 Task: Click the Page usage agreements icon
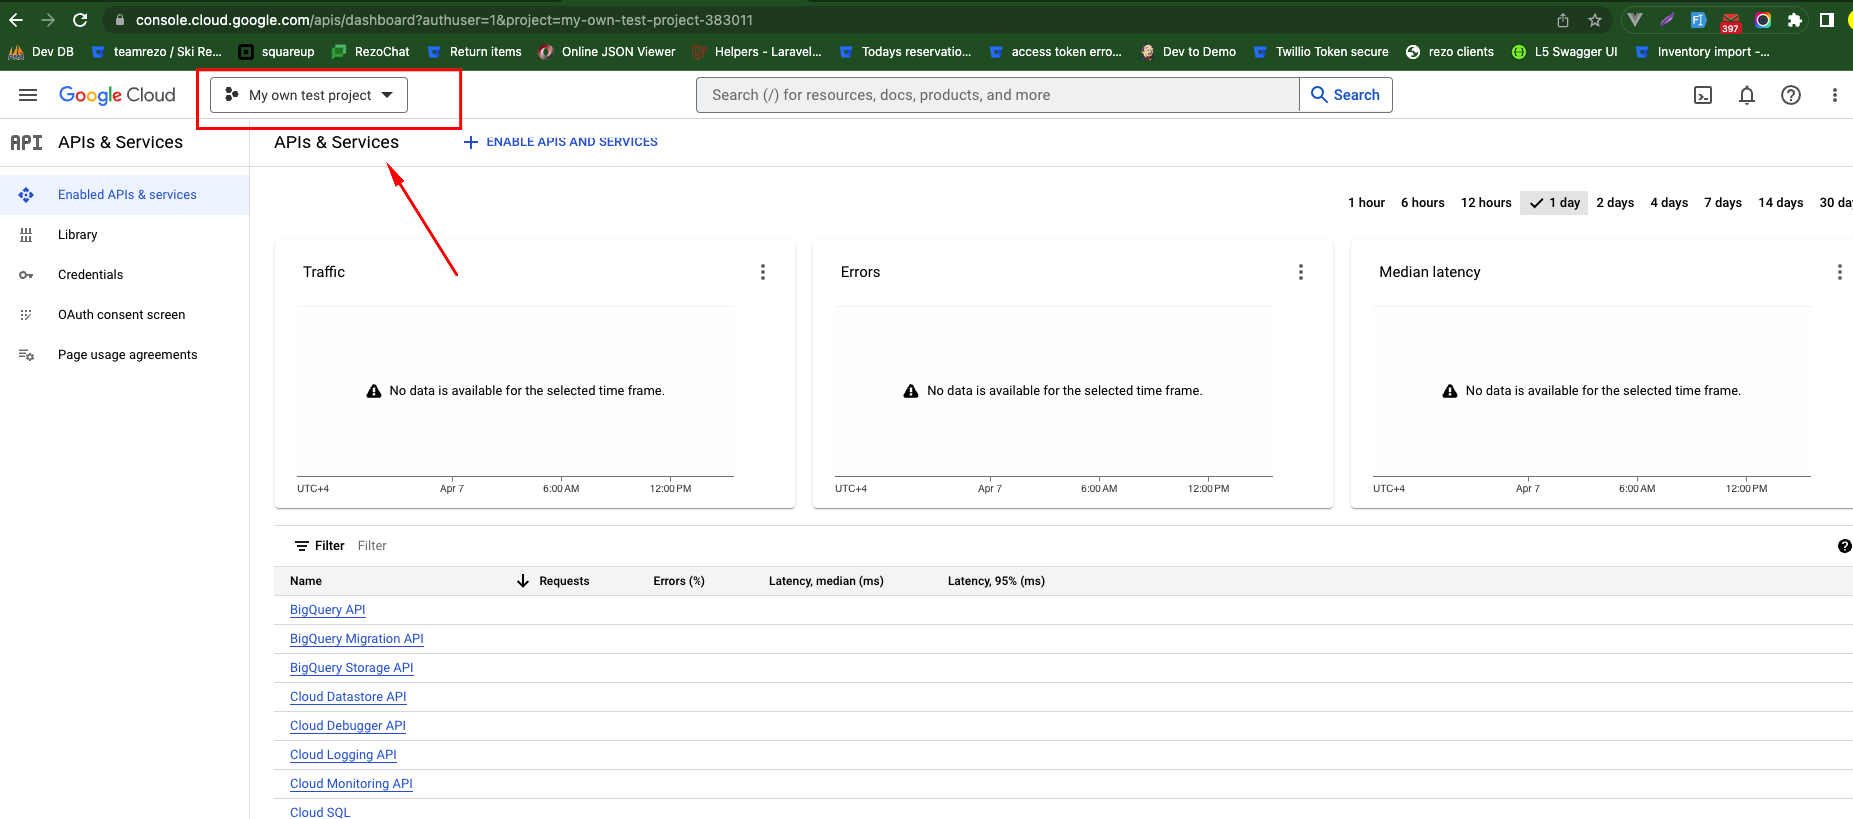click(x=26, y=355)
